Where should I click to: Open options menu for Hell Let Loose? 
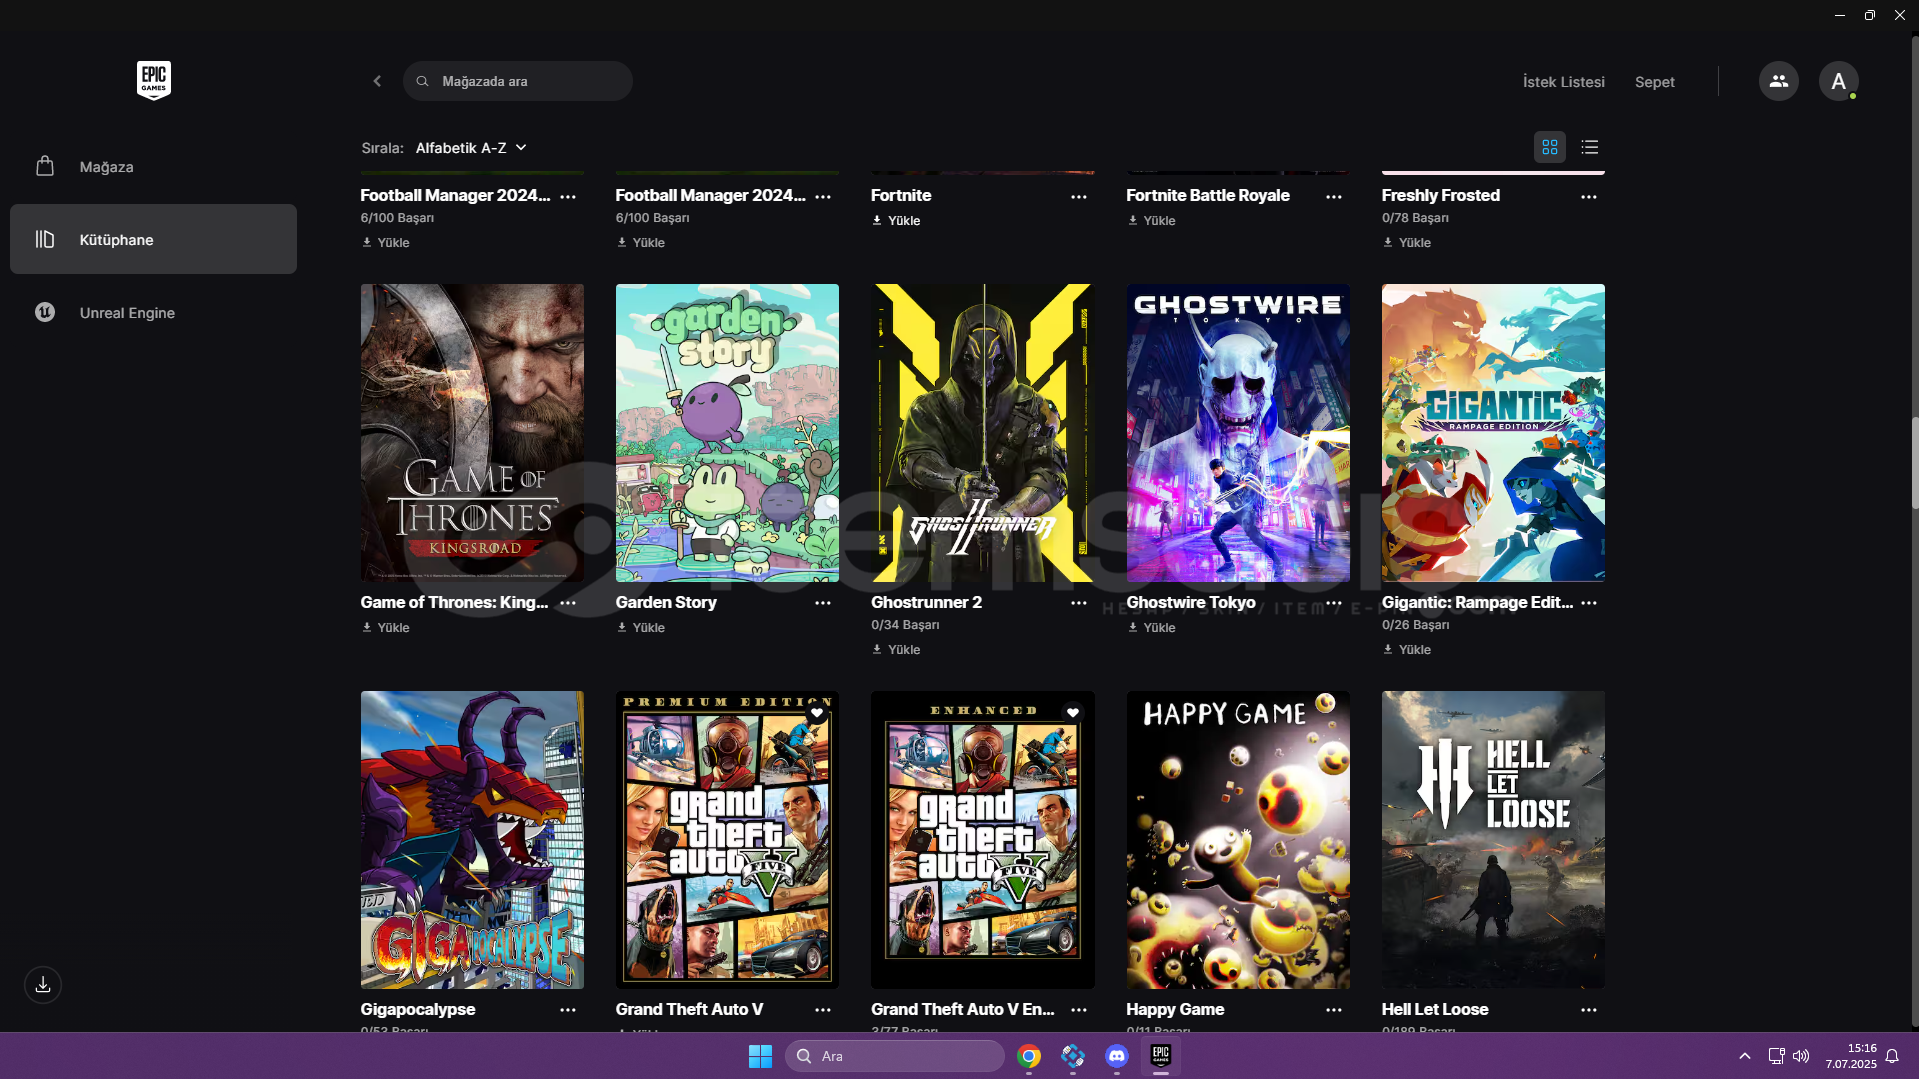pyautogui.click(x=1589, y=1010)
